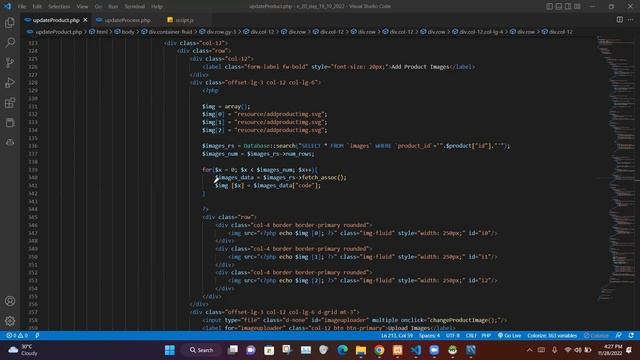Click line number 336 in the gutter

33,146
